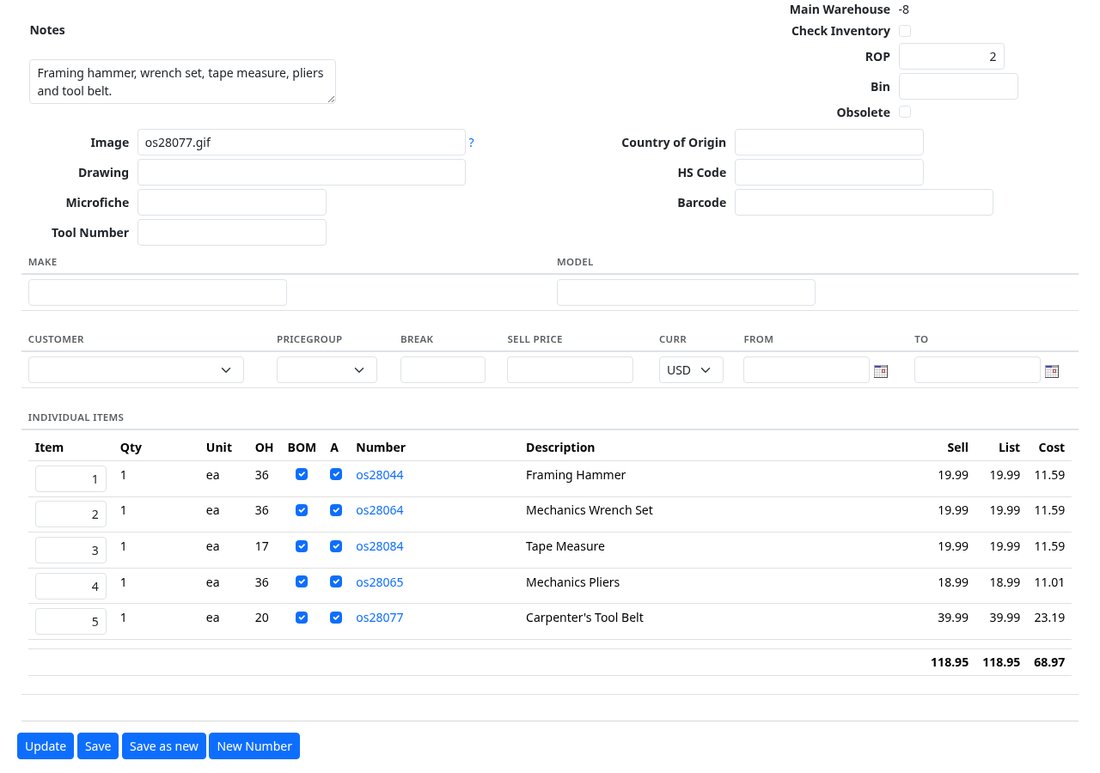The height and width of the screenshot is (773, 1100).
Task: Open the Customer dropdown
Action: click(x=136, y=370)
